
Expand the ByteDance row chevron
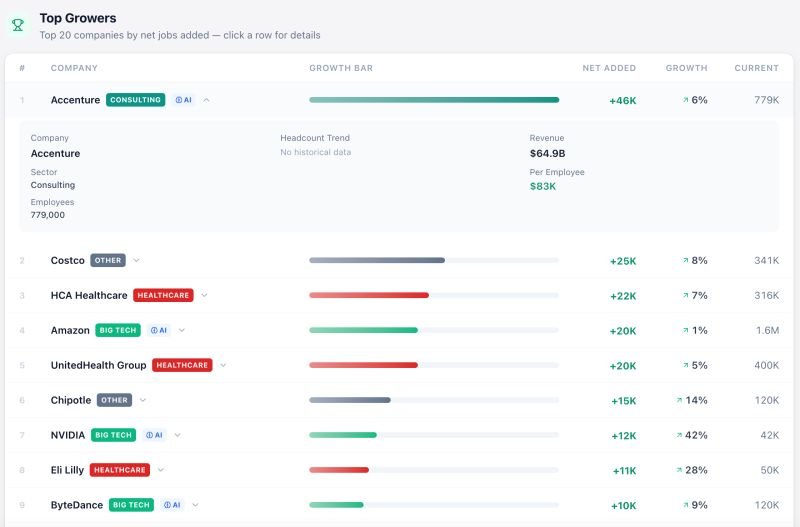[x=195, y=505]
